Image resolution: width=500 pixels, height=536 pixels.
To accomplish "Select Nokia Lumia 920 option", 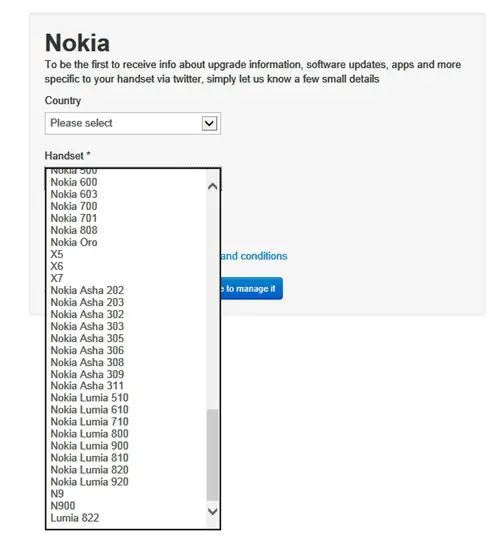I will click(126, 482).
